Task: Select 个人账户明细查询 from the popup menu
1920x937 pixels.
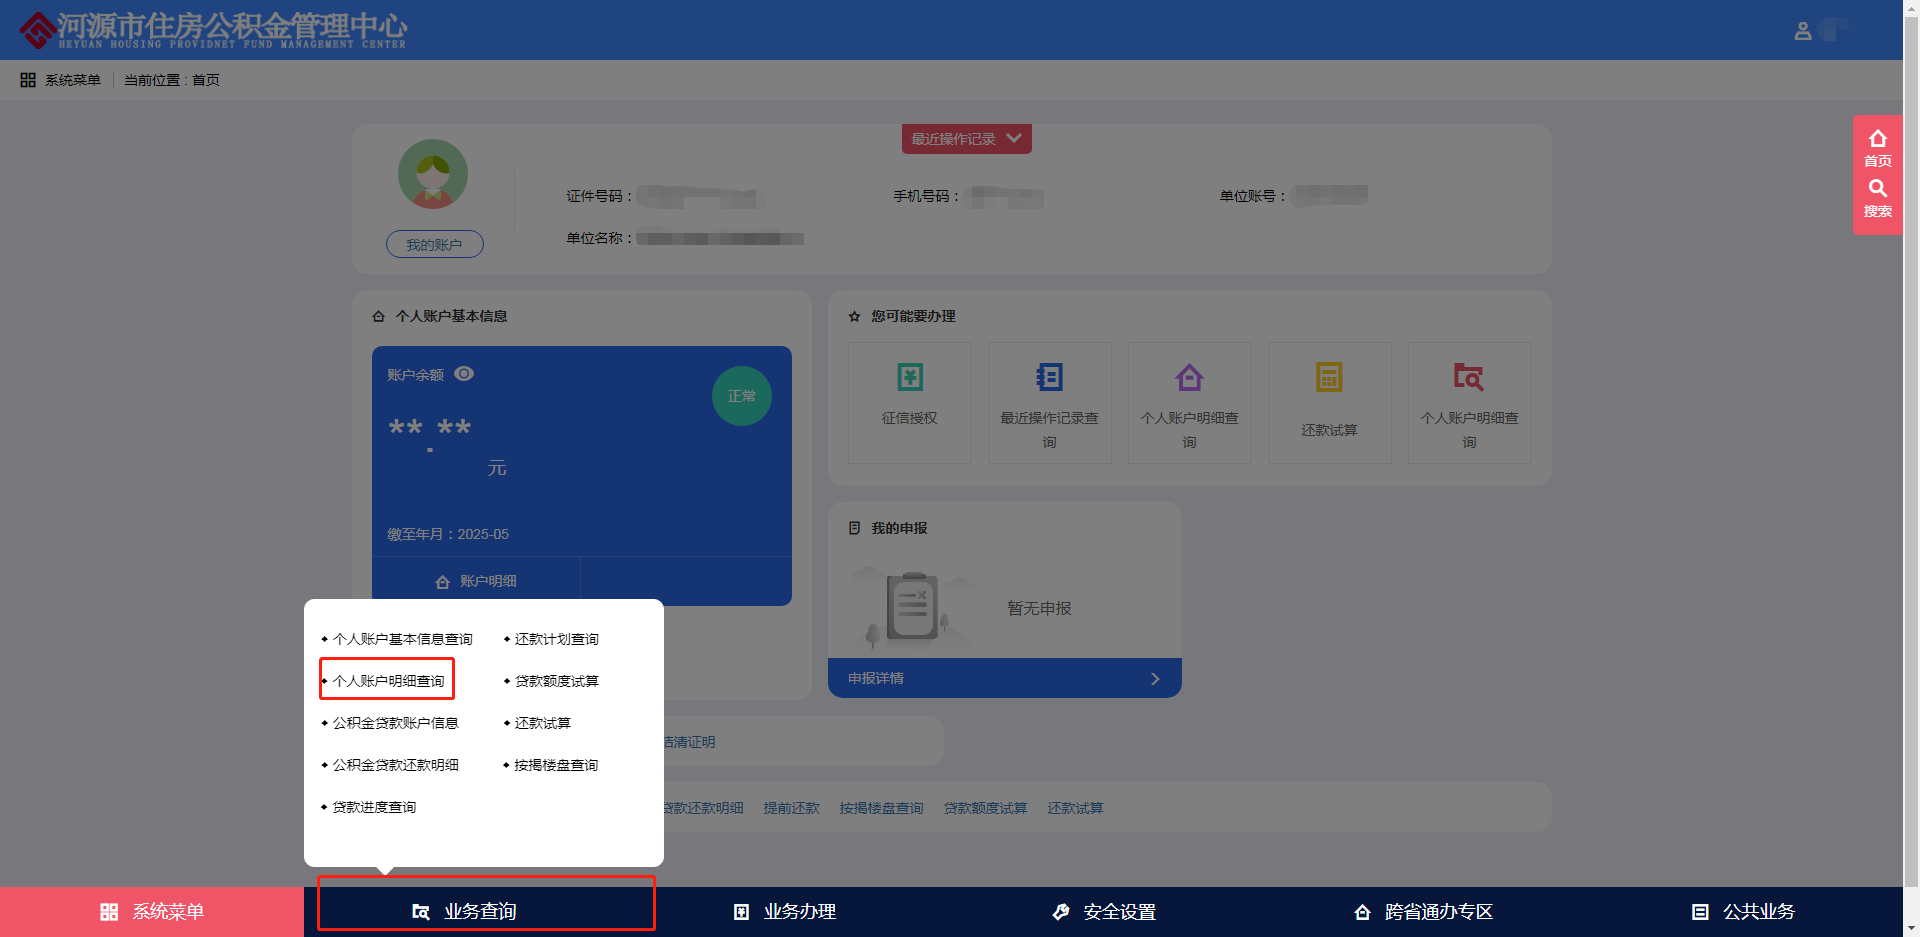Action: [387, 680]
